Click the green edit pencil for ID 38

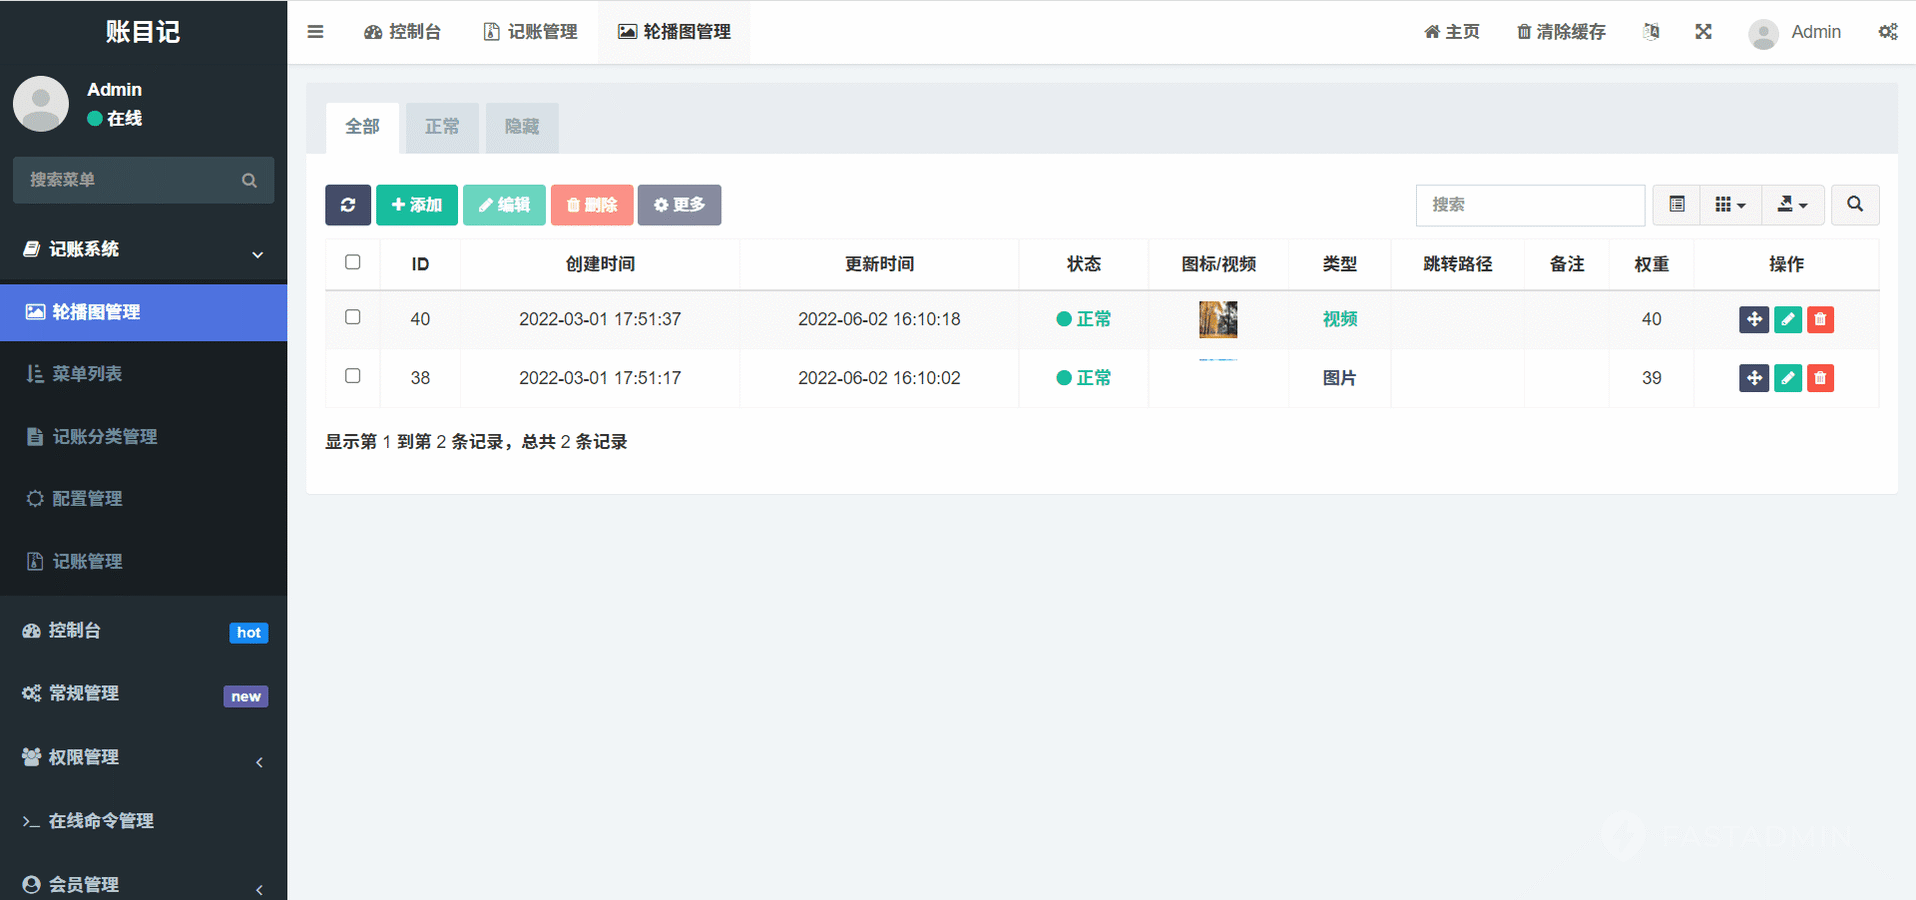coord(1787,378)
